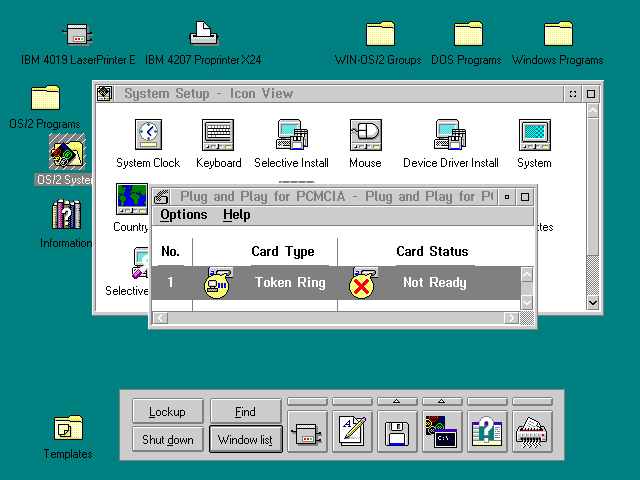Click the card list scroll down arrow
This screenshot has width=640, height=480.
[527, 302]
